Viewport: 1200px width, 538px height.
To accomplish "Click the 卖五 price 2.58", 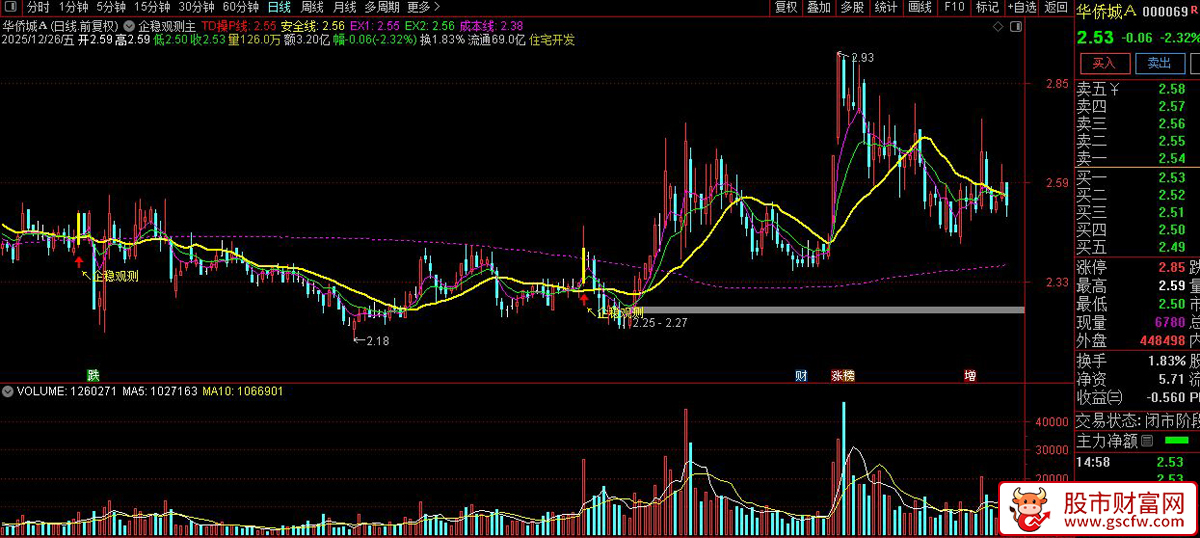I will (1171, 90).
